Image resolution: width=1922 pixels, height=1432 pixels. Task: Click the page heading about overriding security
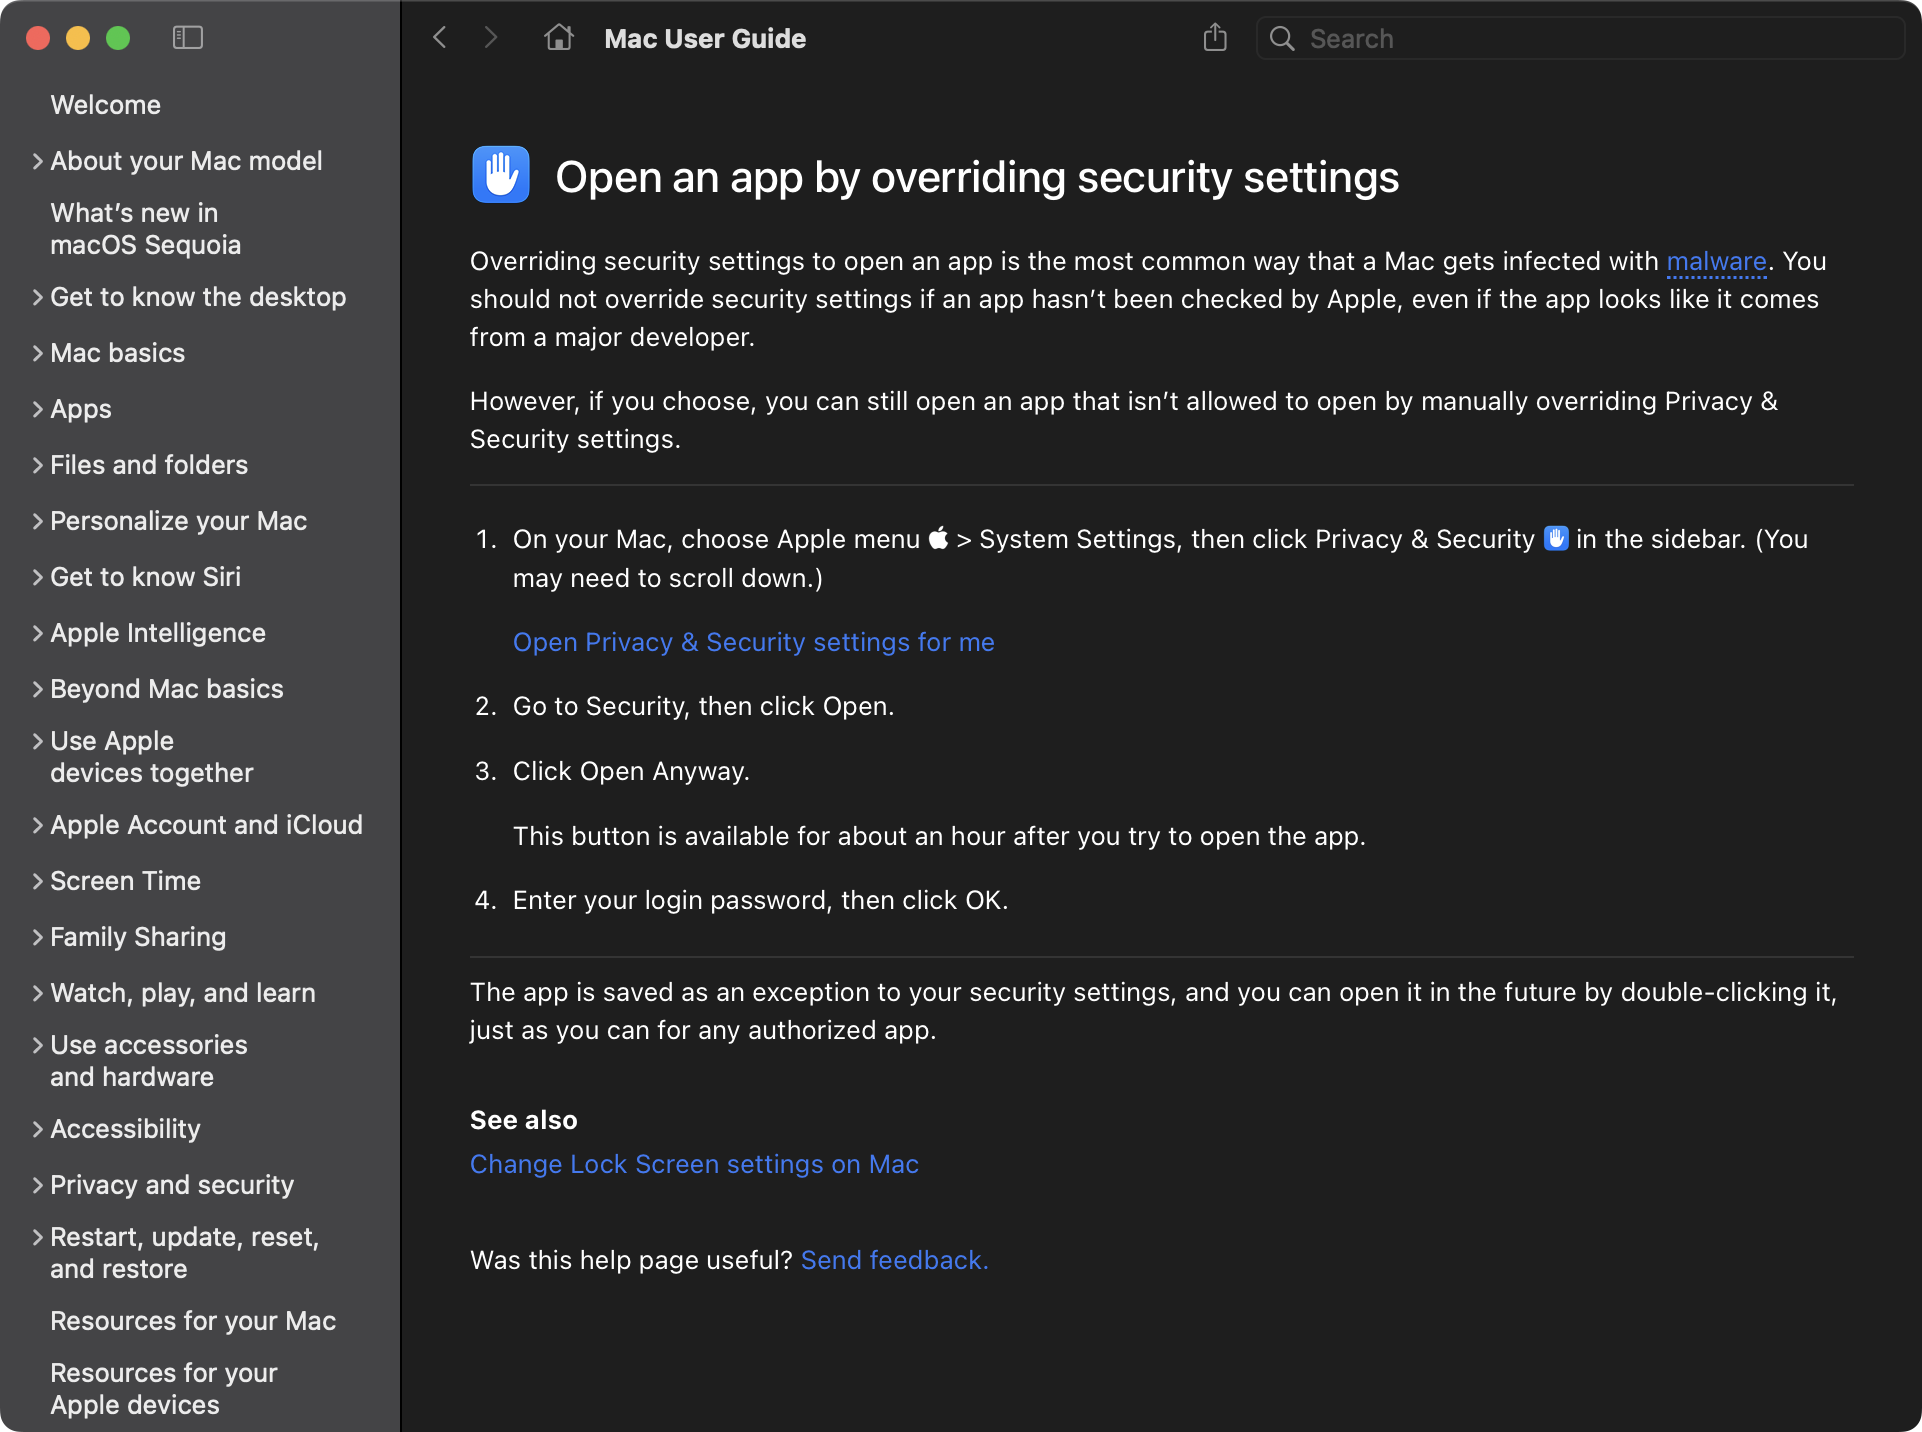pos(977,177)
